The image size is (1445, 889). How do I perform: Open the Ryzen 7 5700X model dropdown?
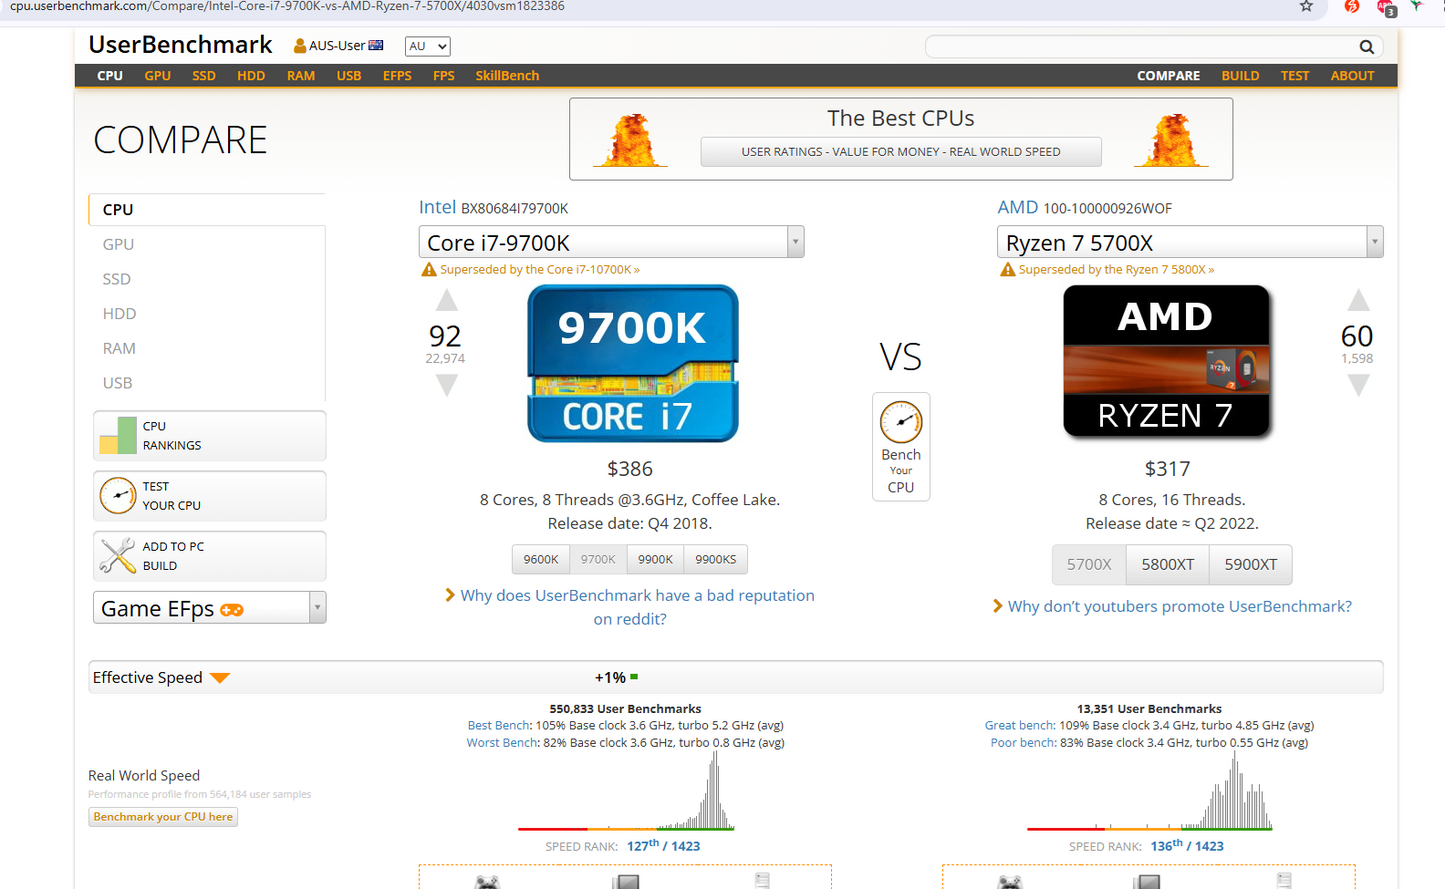point(1374,241)
